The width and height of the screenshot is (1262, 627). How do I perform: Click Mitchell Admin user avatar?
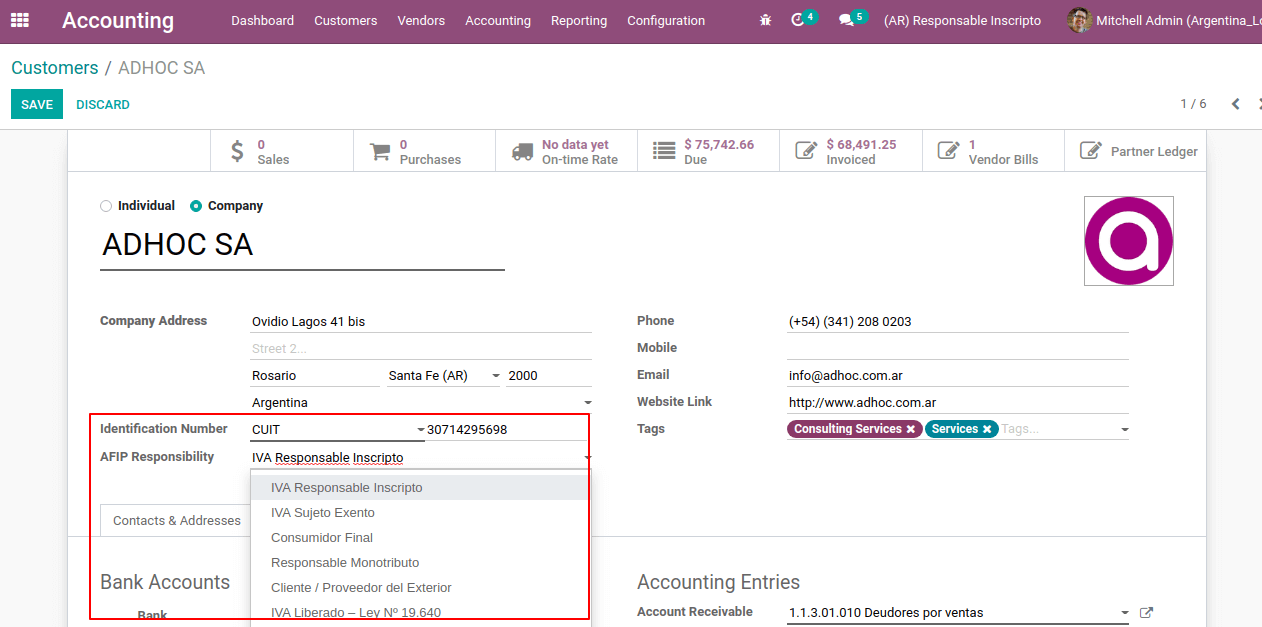[1079, 20]
